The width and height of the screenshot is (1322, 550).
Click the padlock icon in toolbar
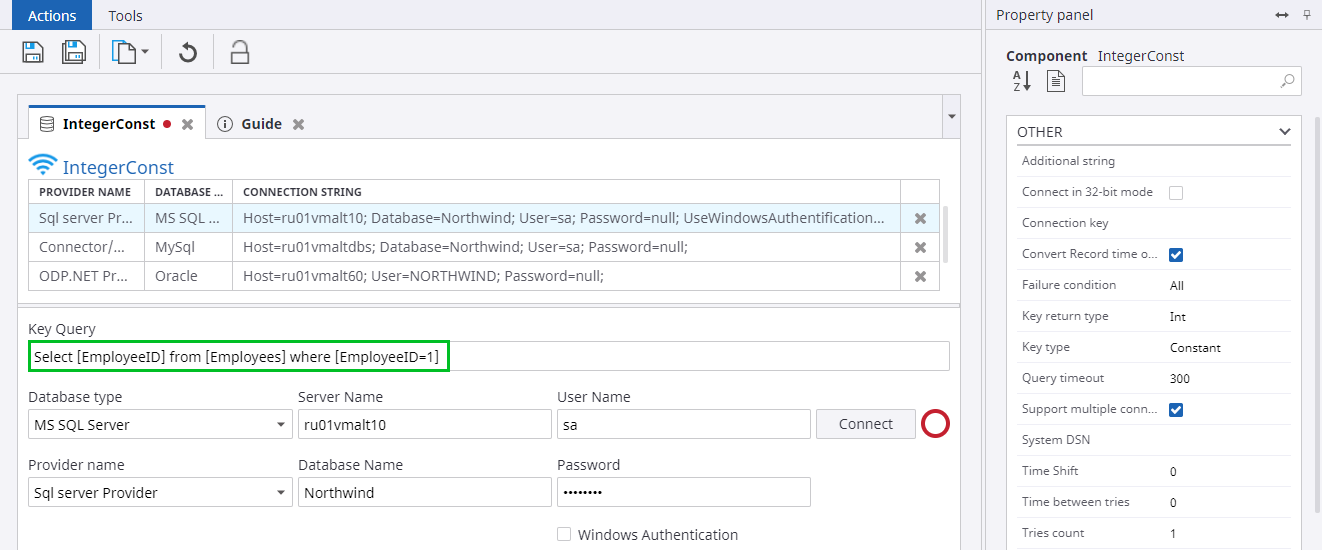[x=239, y=52]
